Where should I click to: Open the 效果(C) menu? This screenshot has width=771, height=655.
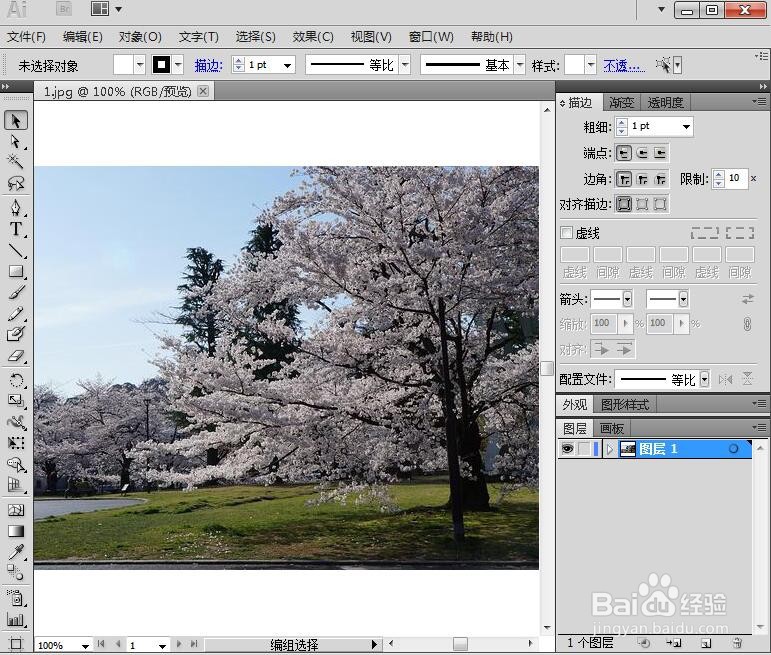point(313,37)
